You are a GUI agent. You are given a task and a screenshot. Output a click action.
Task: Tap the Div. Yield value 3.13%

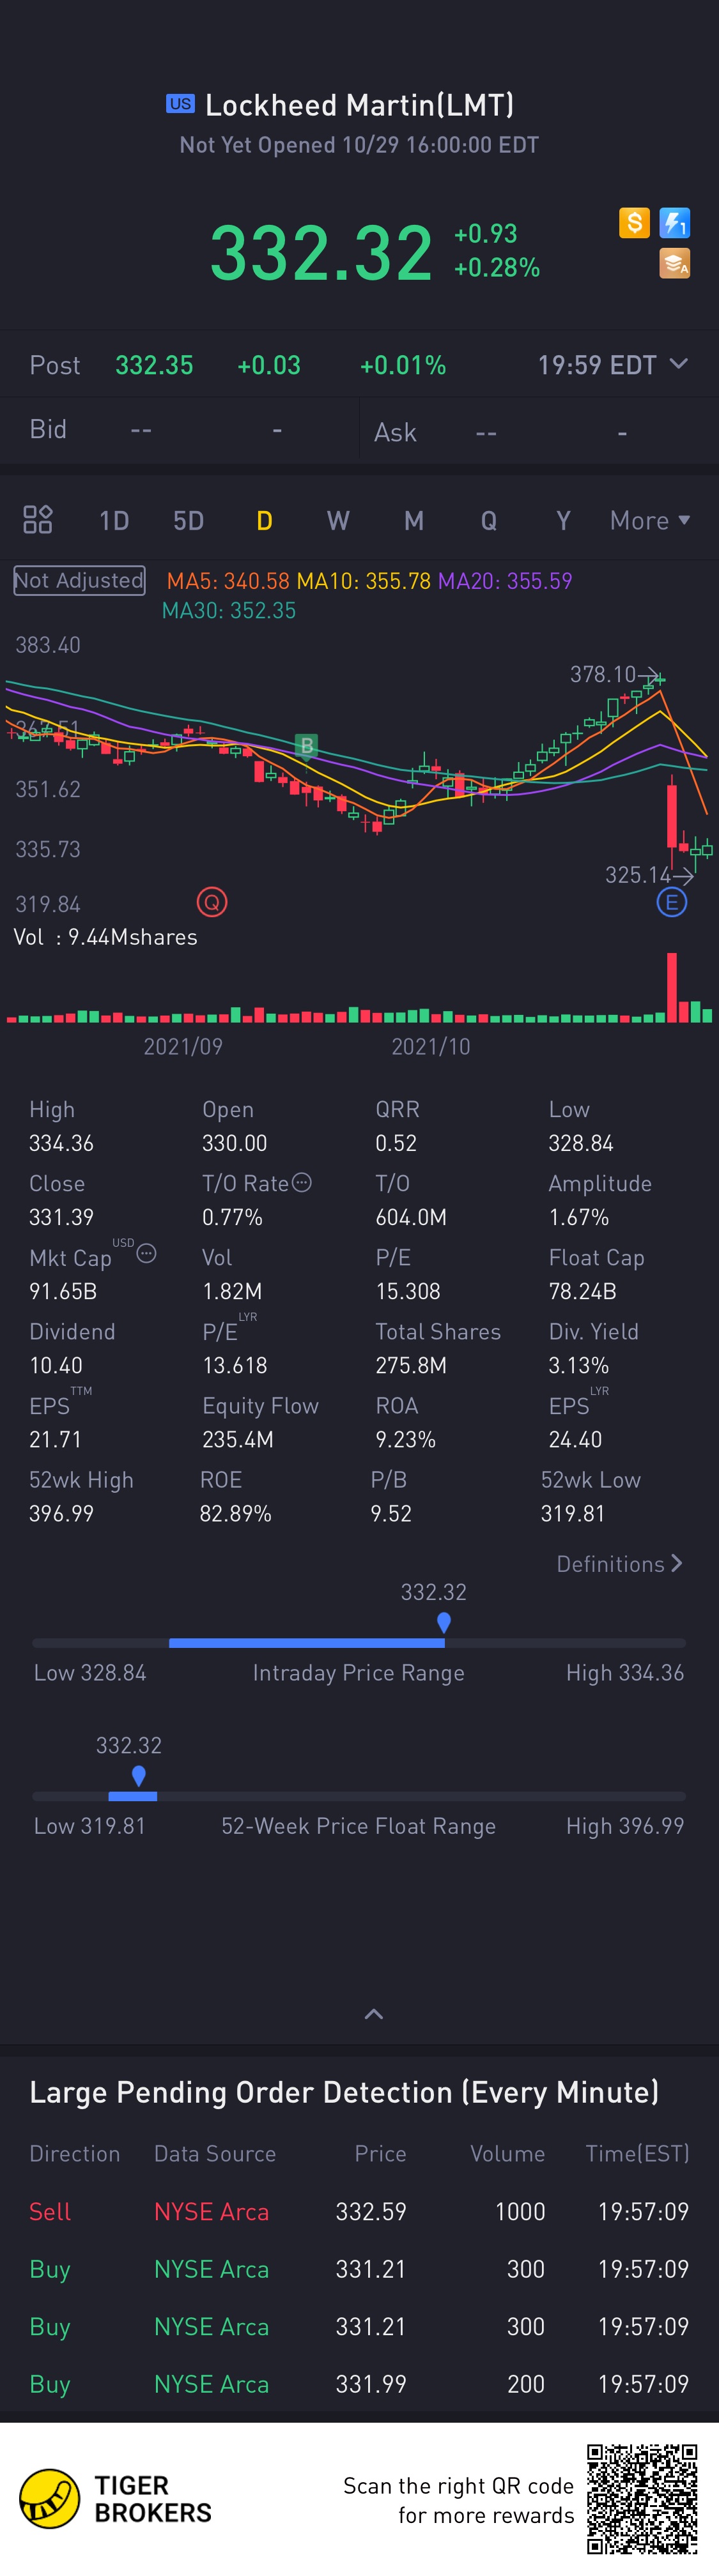coord(579,1365)
